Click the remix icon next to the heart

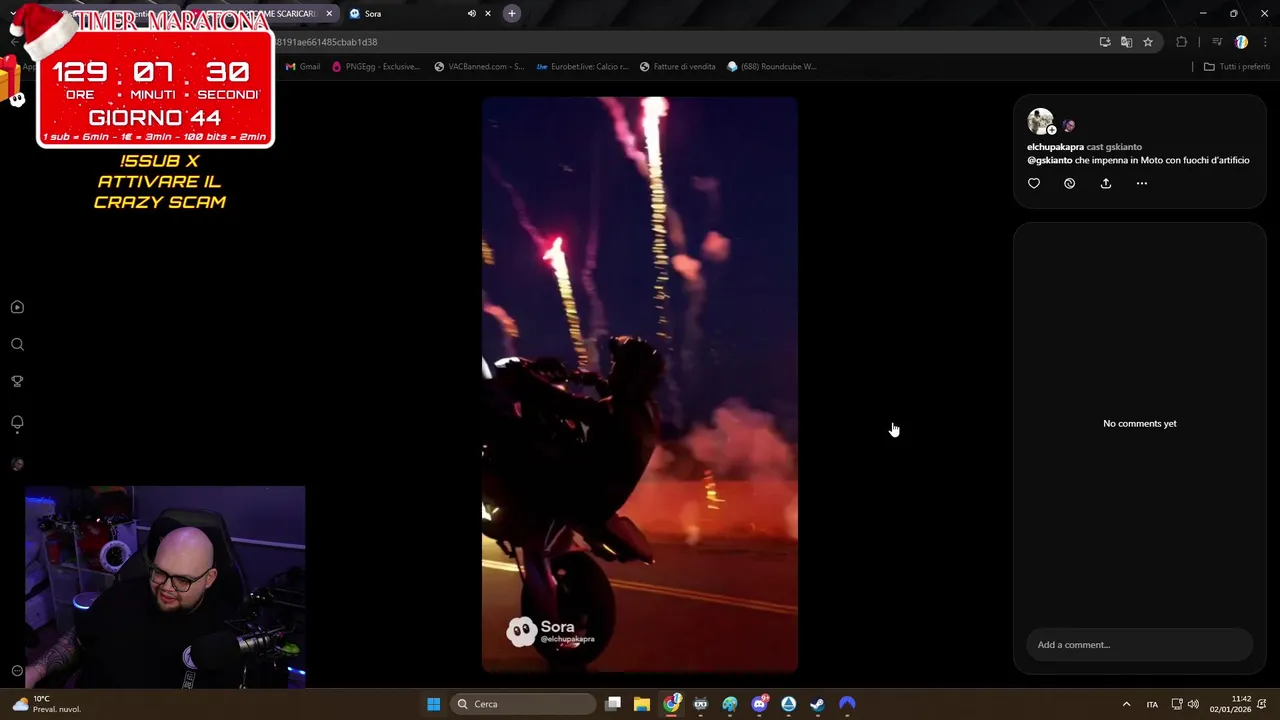[x=1070, y=184]
